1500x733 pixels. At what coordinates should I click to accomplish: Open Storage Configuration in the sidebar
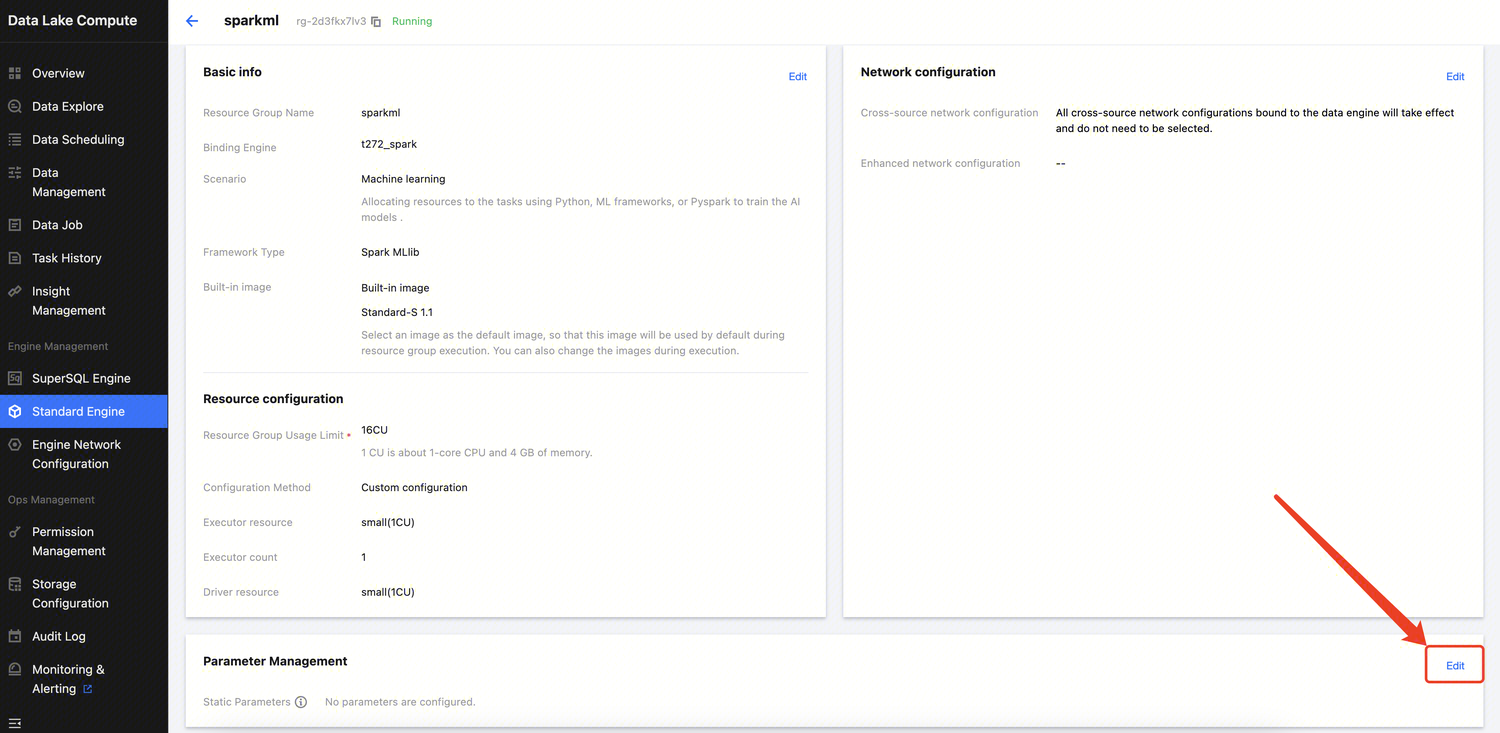pyautogui.click(x=70, y=594)
